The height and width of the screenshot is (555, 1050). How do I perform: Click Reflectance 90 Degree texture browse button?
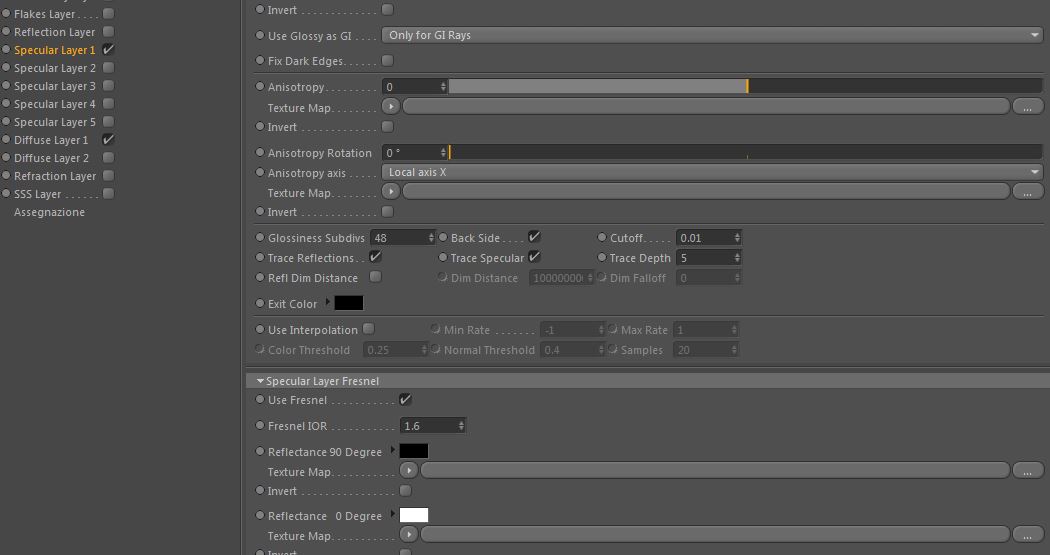pyautogui.click(x=1027, y=471)
